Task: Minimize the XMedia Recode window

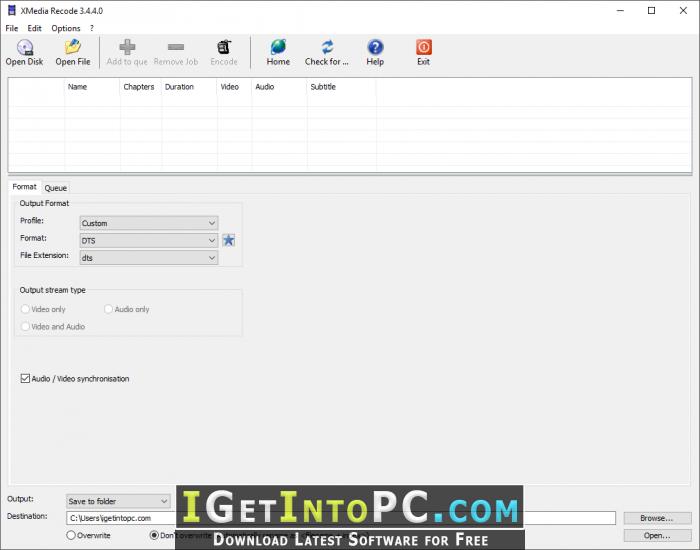Action: pyautogui.click(x=620, y=10)
